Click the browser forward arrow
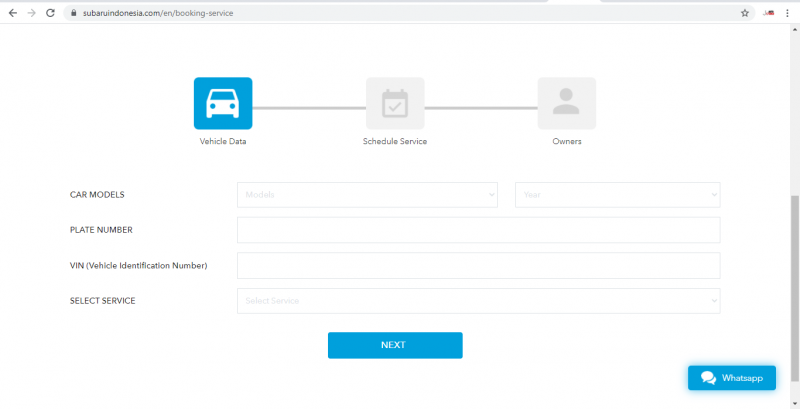 [x=32, y=13]
